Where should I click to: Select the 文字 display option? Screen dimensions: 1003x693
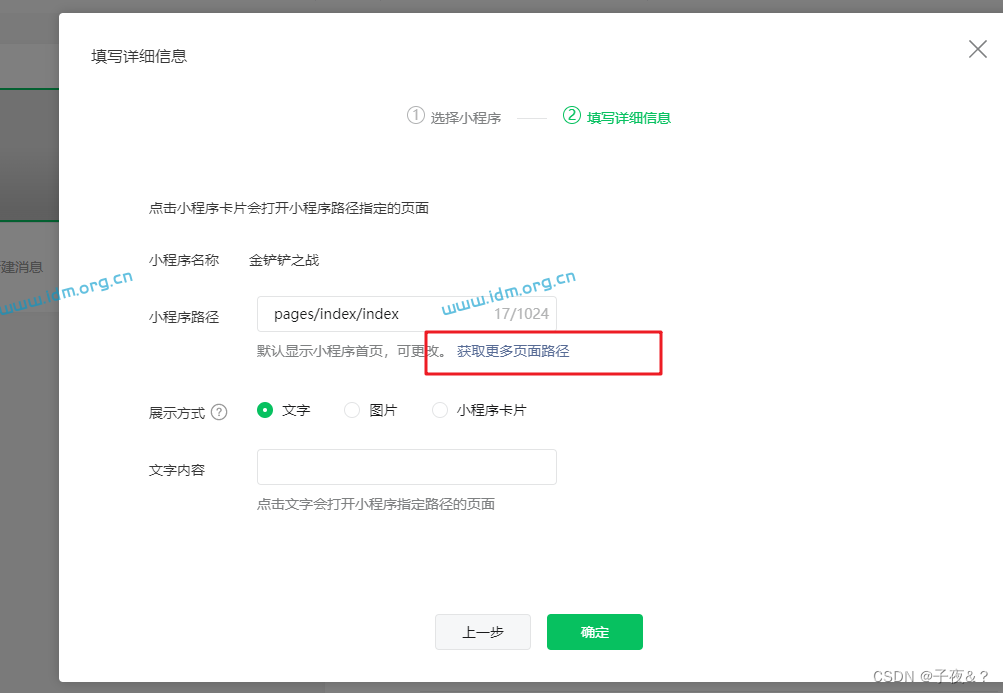coord(265,410)
